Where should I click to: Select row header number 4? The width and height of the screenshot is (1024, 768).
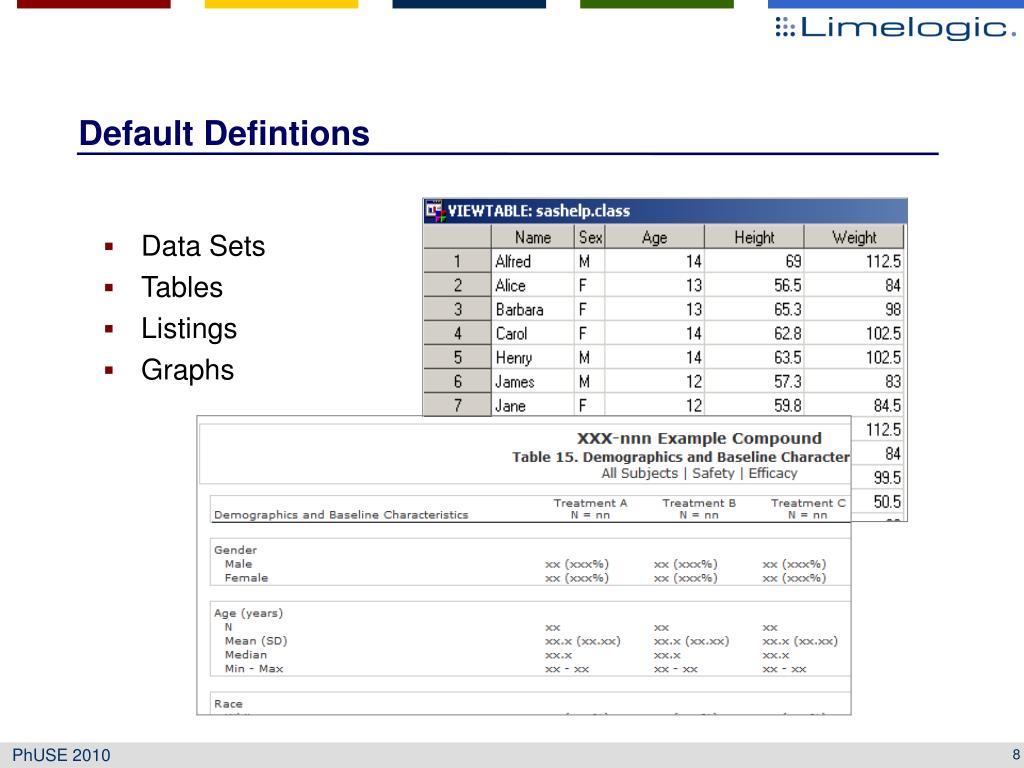(457, 334)
